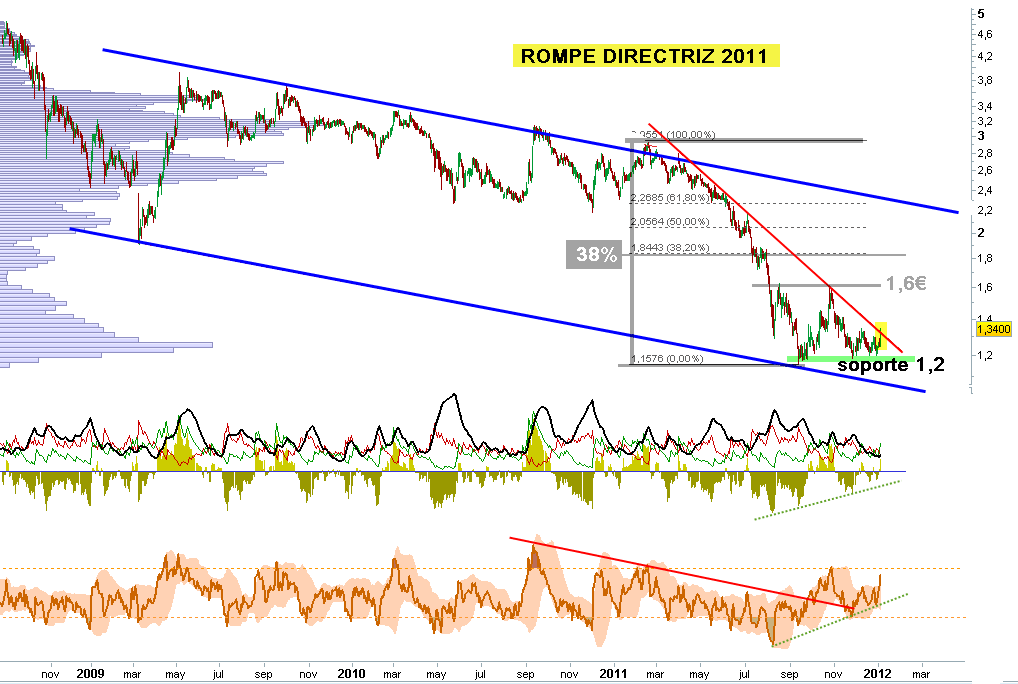Click the yellow '1,3400' current price tag
The width and height of the screenshot is (1018, 684).
994,330
